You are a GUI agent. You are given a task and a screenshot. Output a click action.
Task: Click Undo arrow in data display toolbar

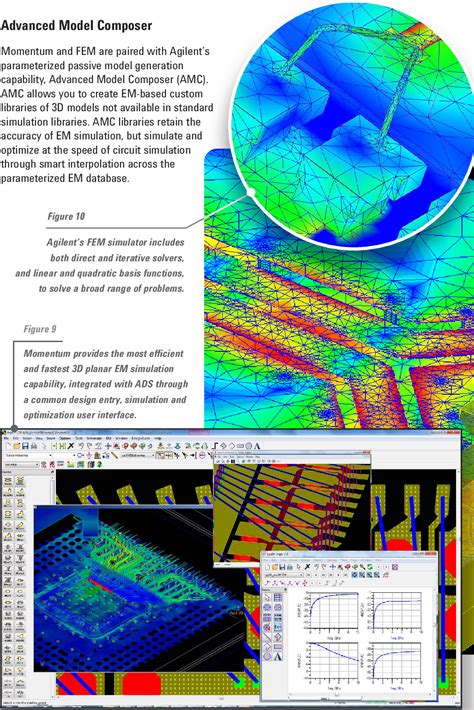(316, 567)
